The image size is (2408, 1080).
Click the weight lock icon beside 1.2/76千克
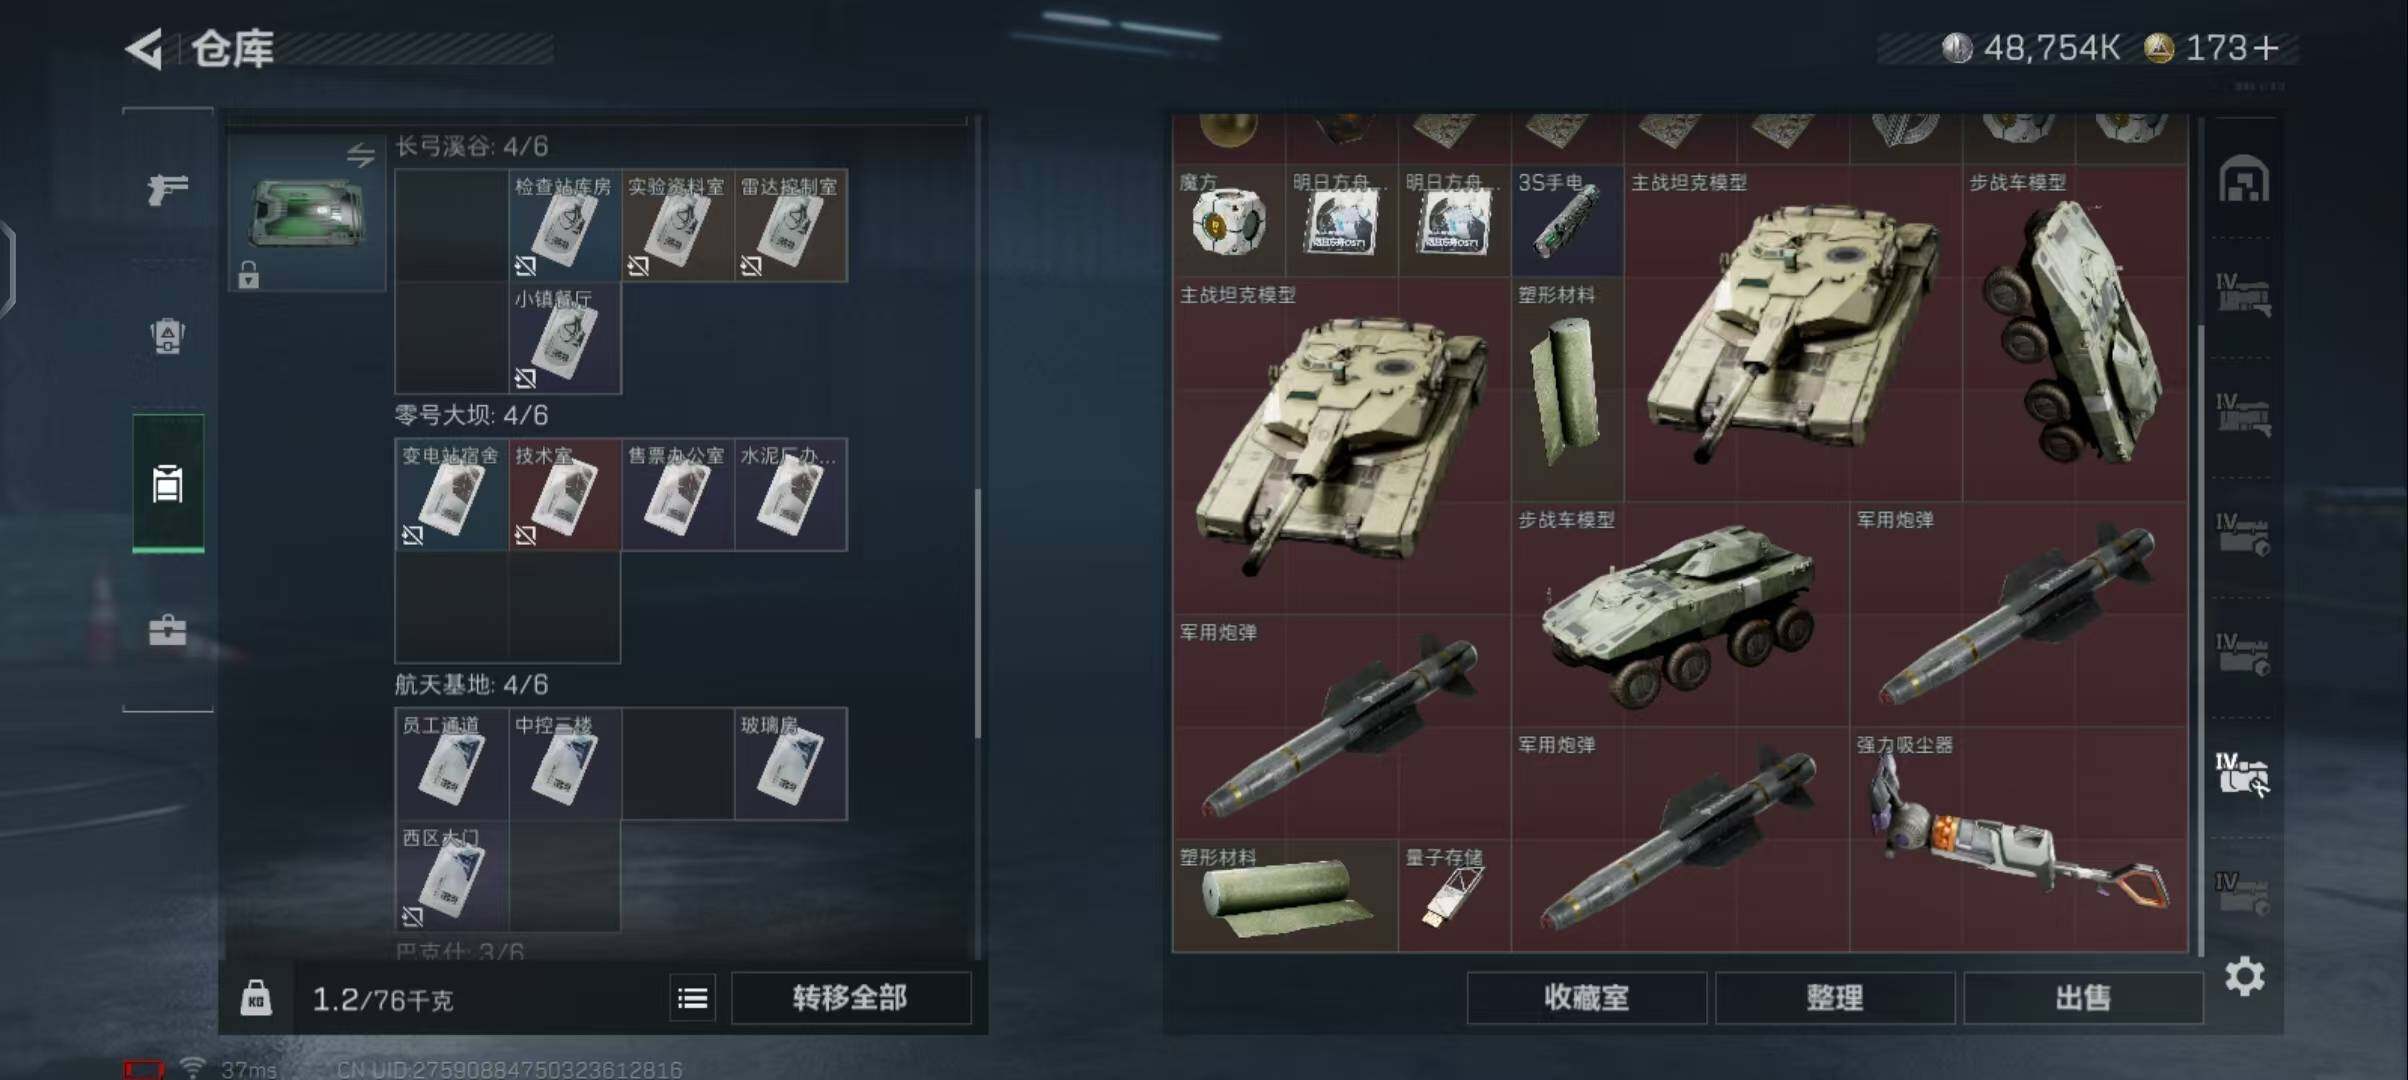[x=256, y=998]
